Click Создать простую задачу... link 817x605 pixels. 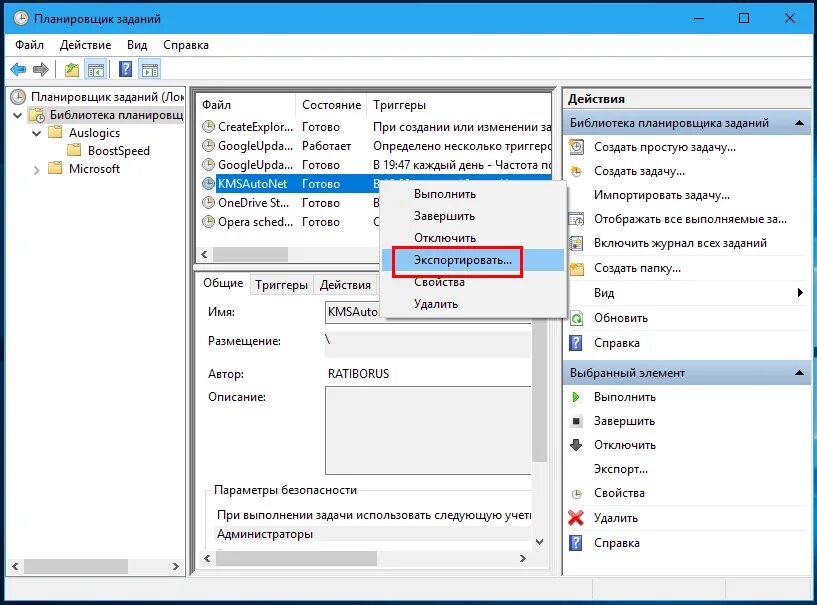[665, 147]
